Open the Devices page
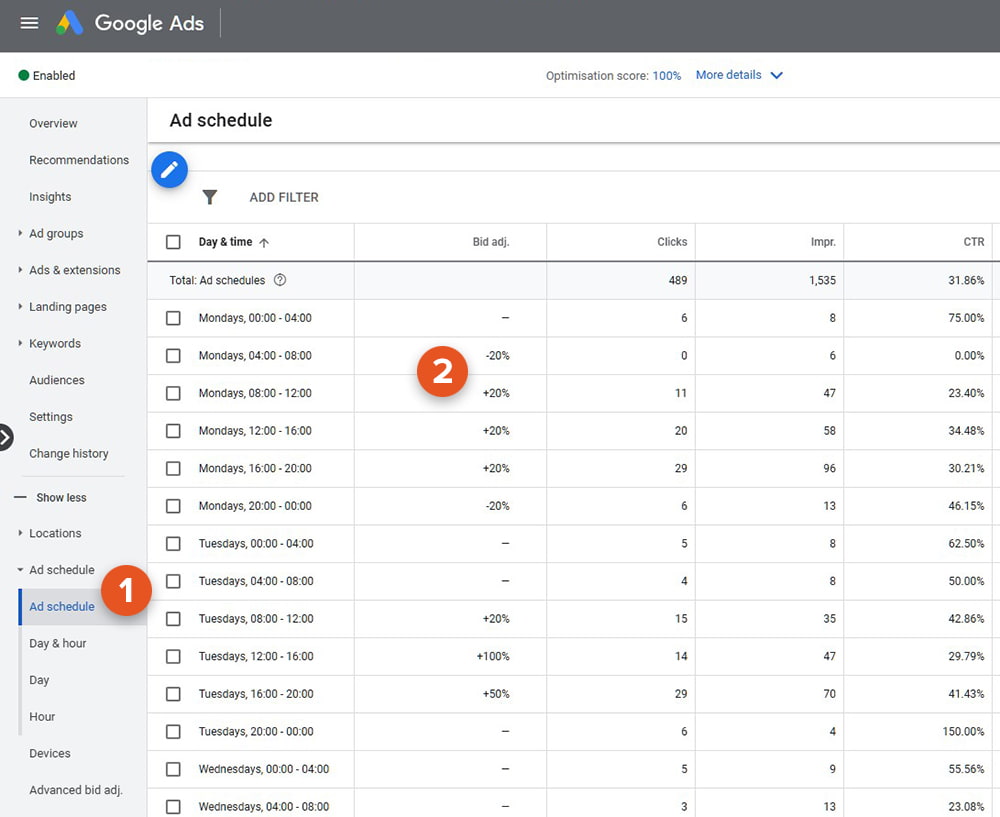 50,754
